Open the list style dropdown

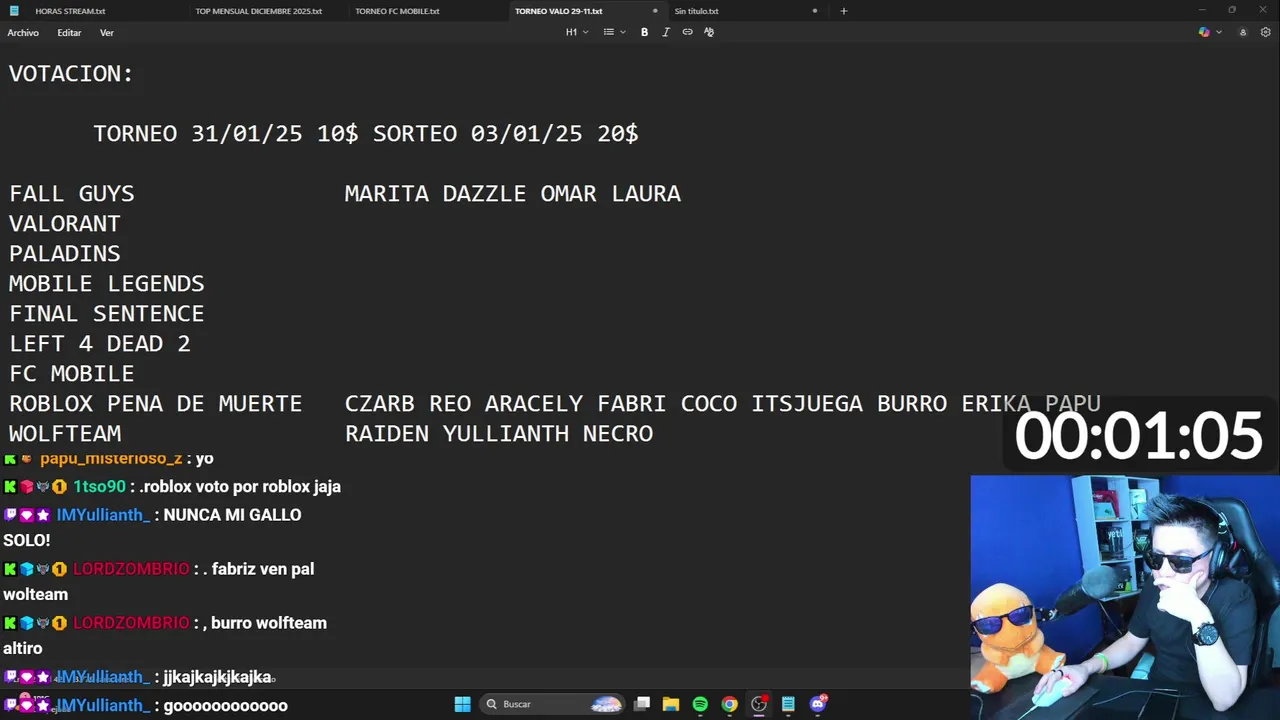tap(614, 32)
